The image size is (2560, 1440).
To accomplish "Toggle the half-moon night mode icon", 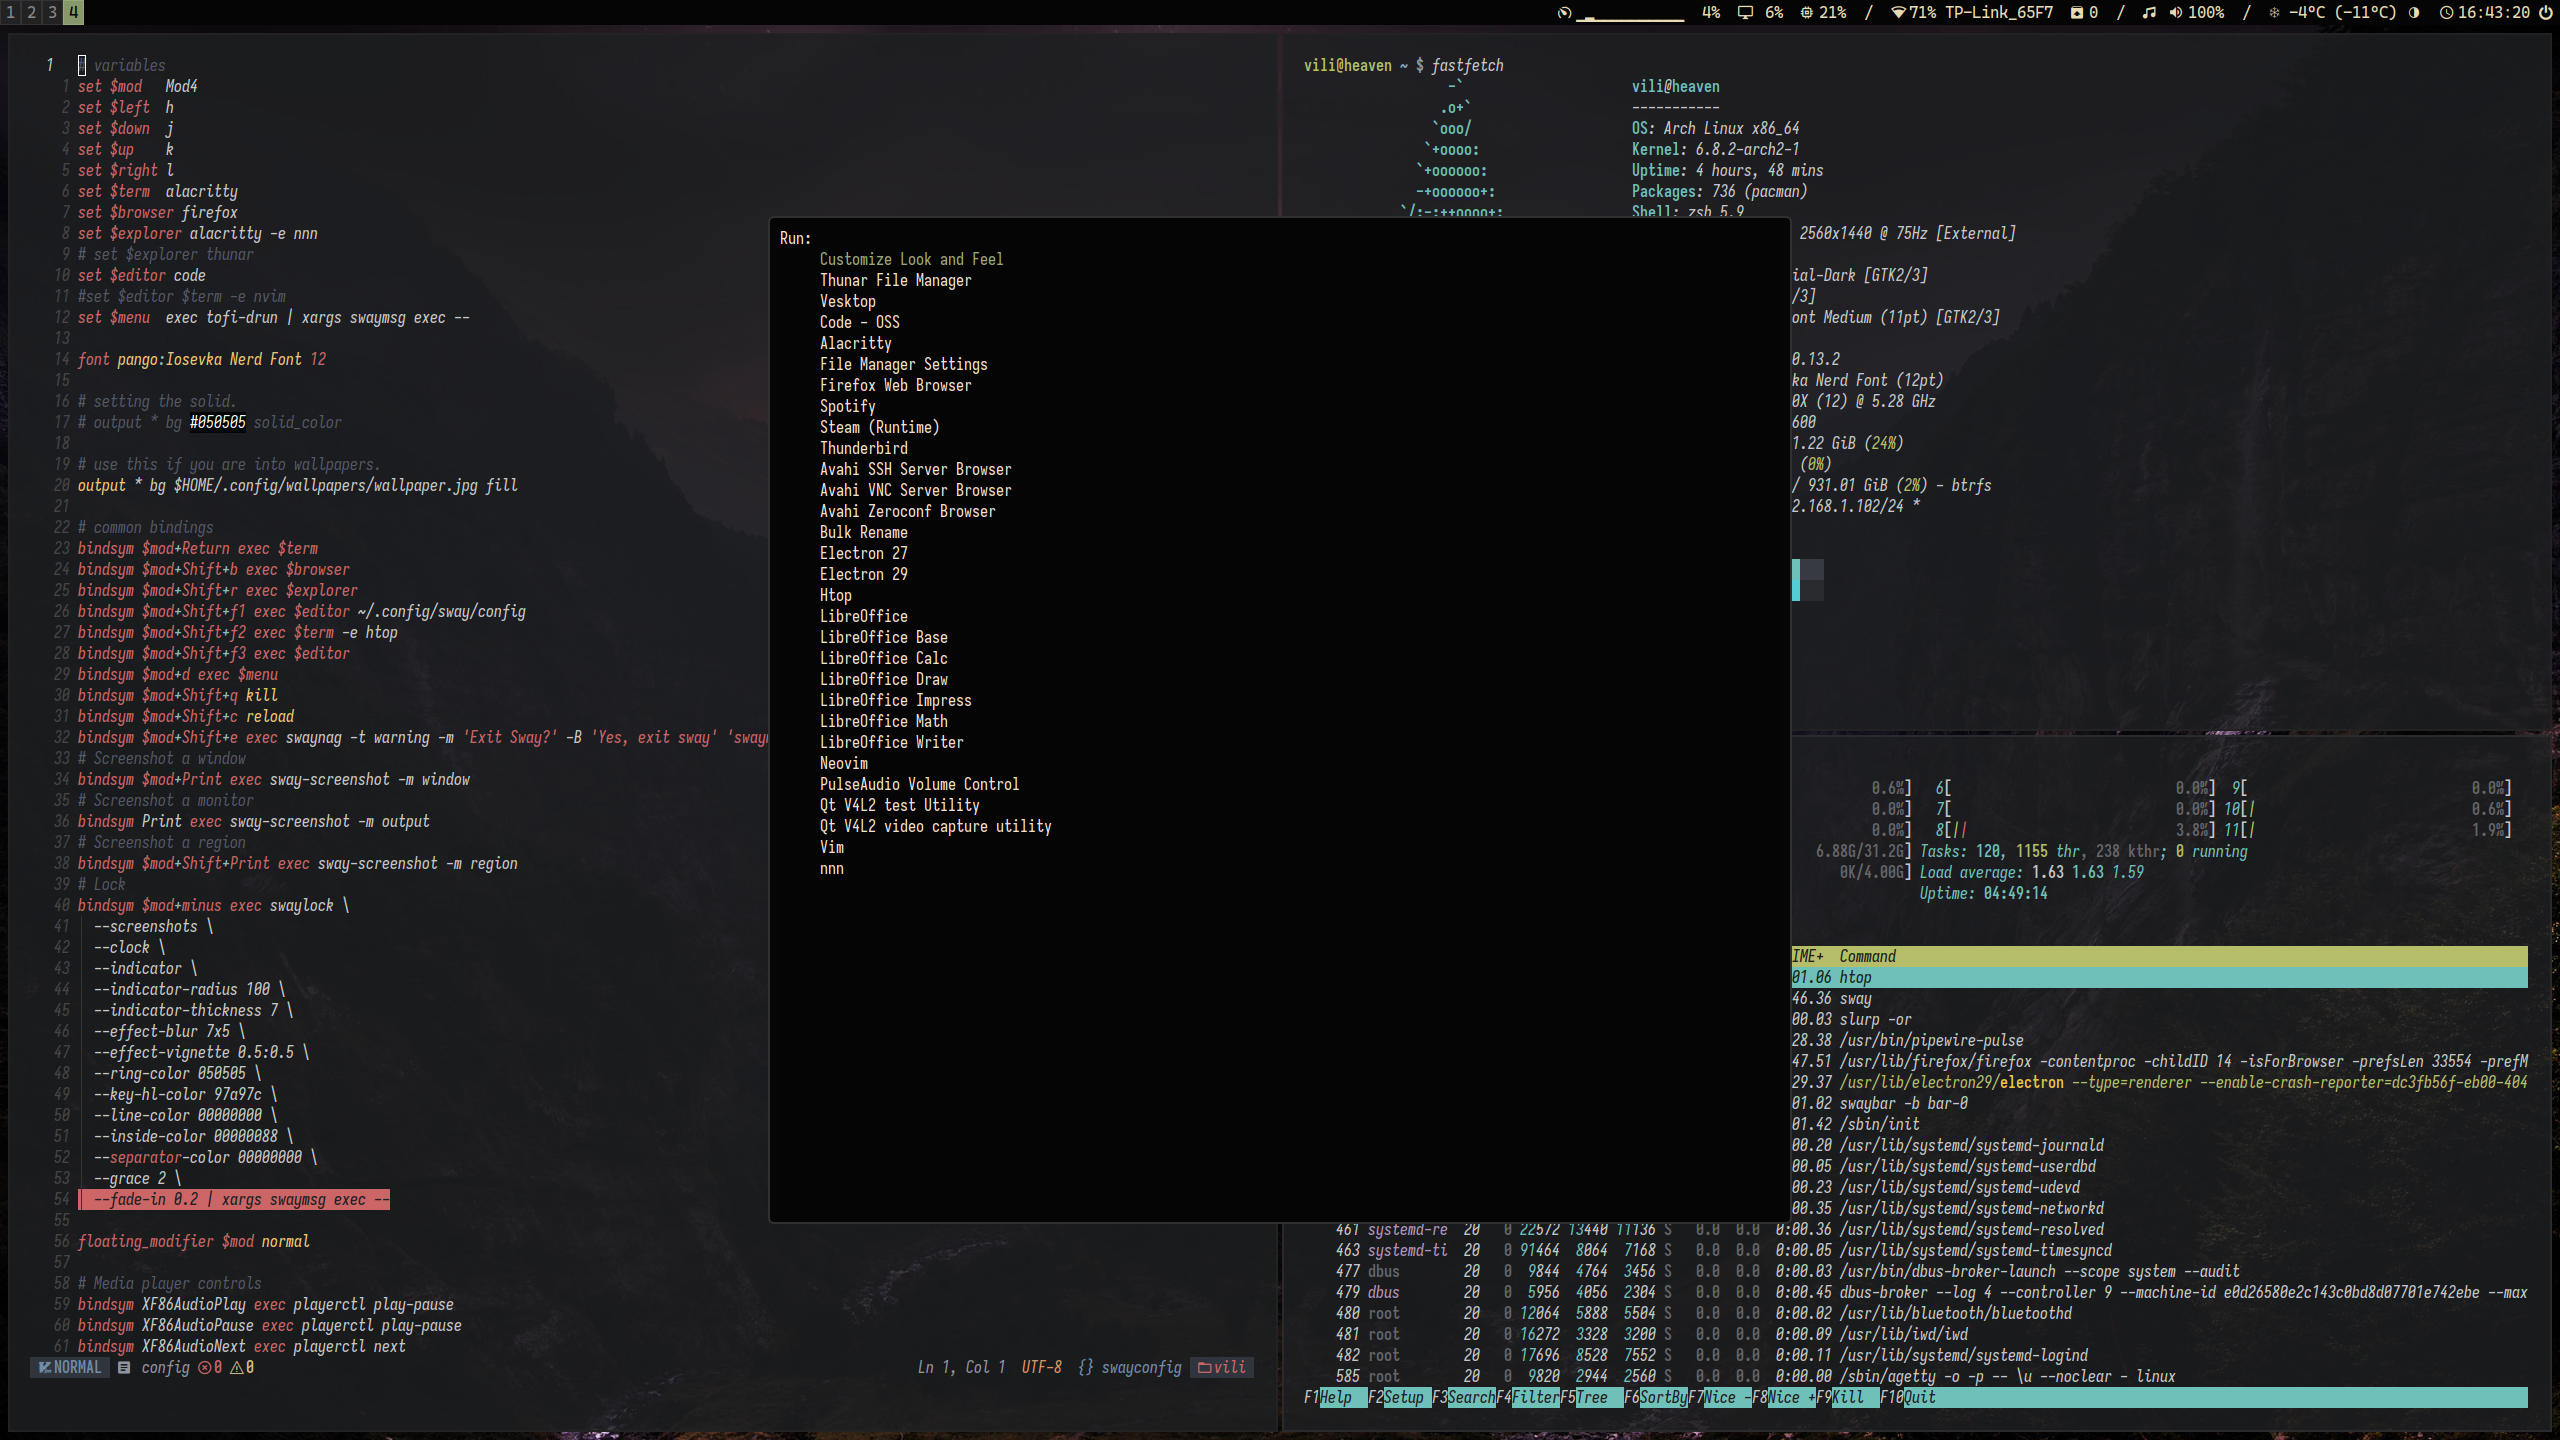I will point(2414,12).
